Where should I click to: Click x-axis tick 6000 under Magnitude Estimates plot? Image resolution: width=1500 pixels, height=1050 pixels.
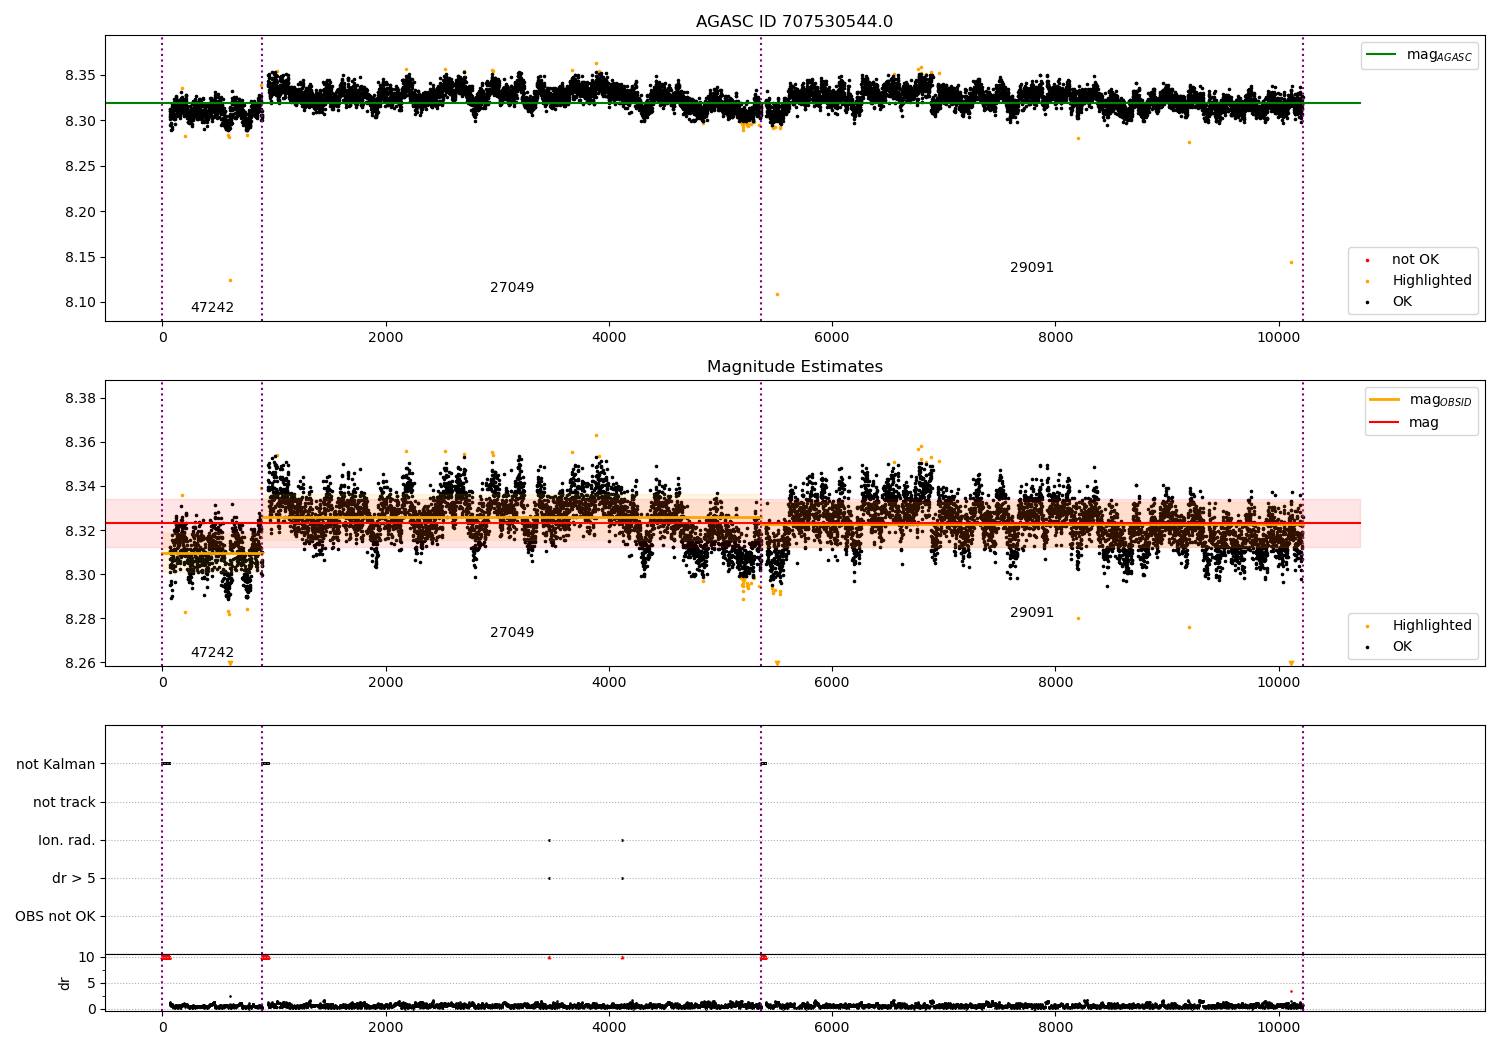pos(832,683)
